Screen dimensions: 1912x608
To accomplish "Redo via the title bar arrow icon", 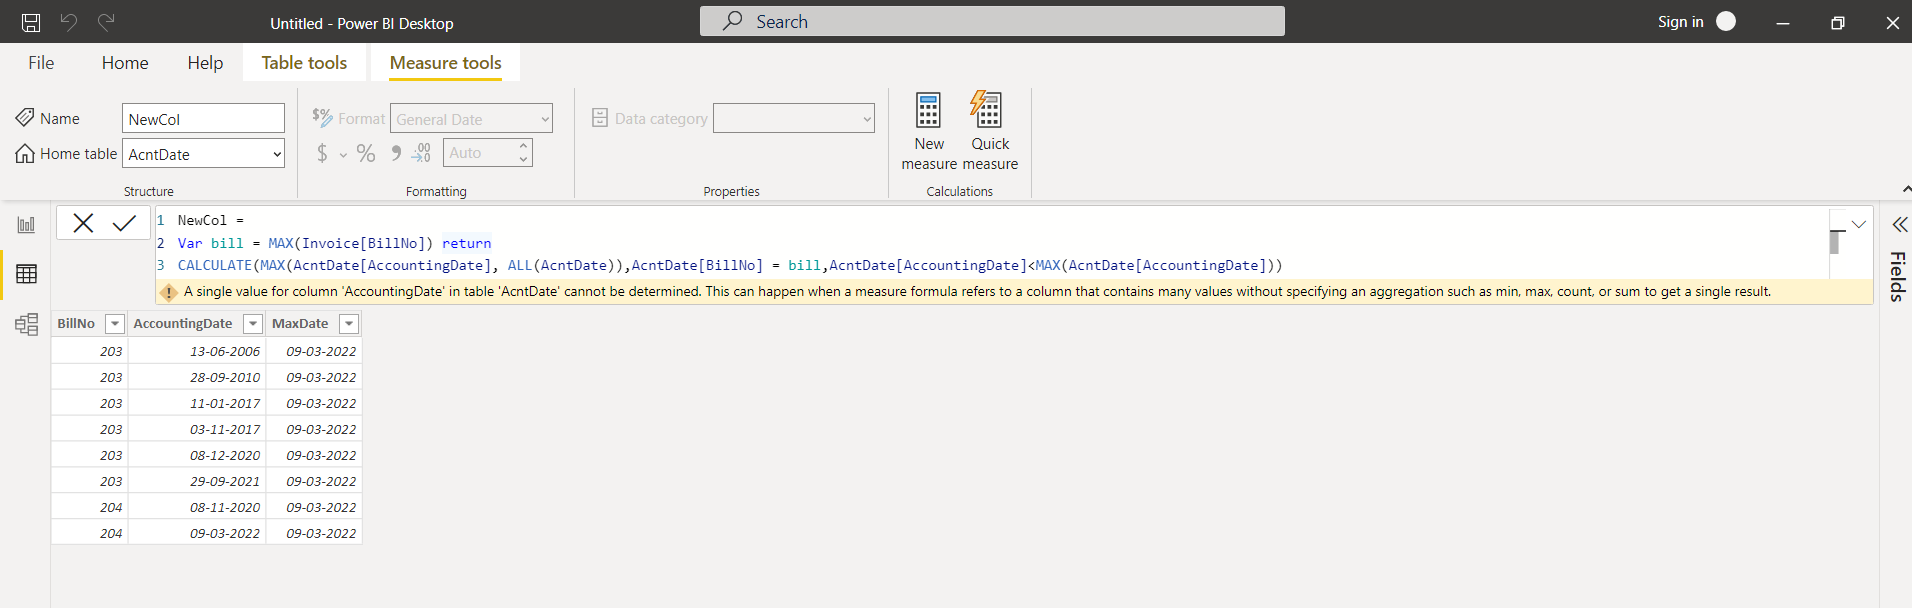I will click(106, 22).
